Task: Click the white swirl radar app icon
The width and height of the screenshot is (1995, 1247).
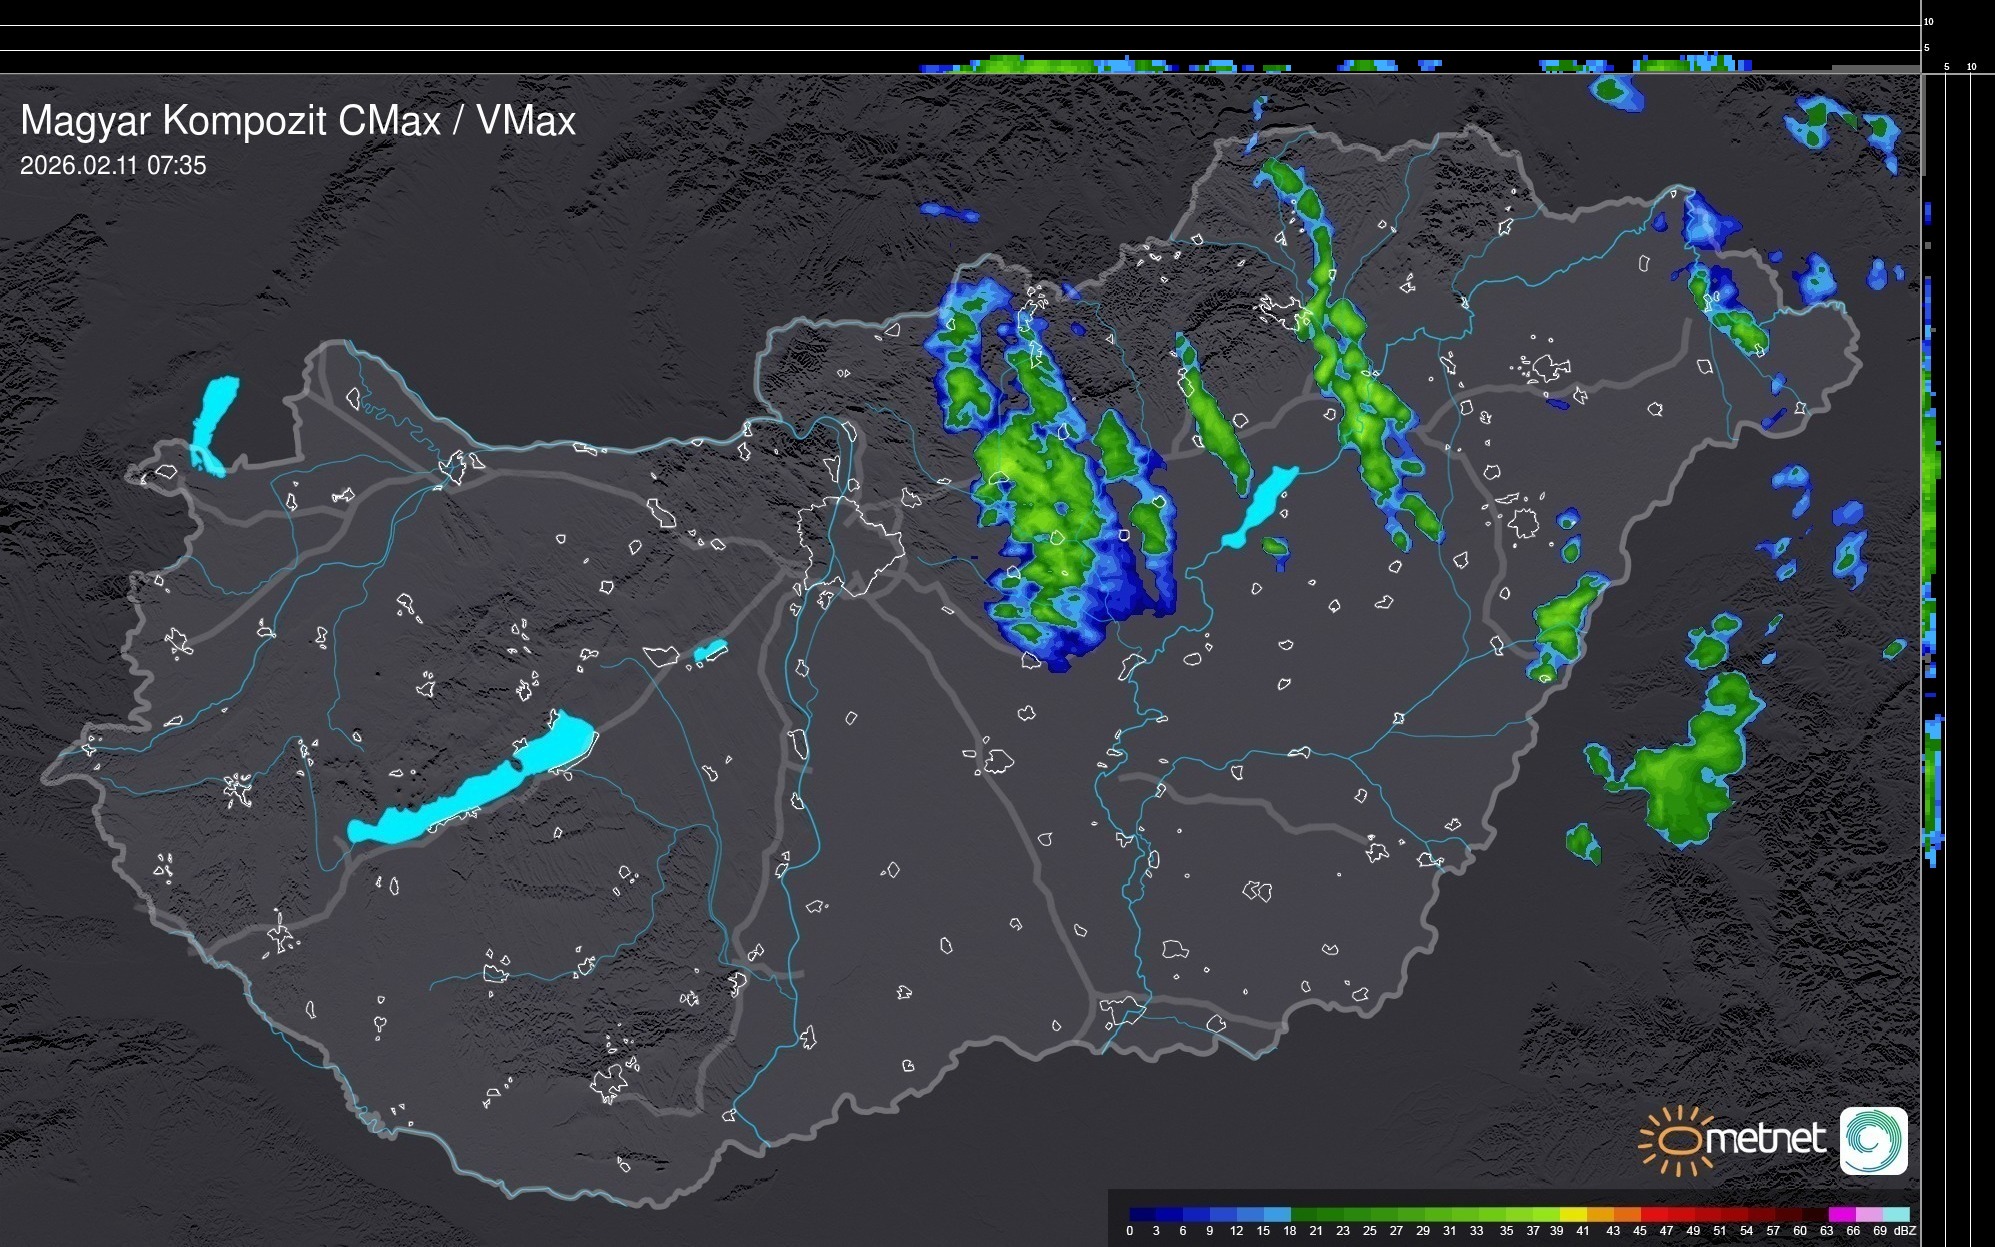Action: click(1873, 1141)
